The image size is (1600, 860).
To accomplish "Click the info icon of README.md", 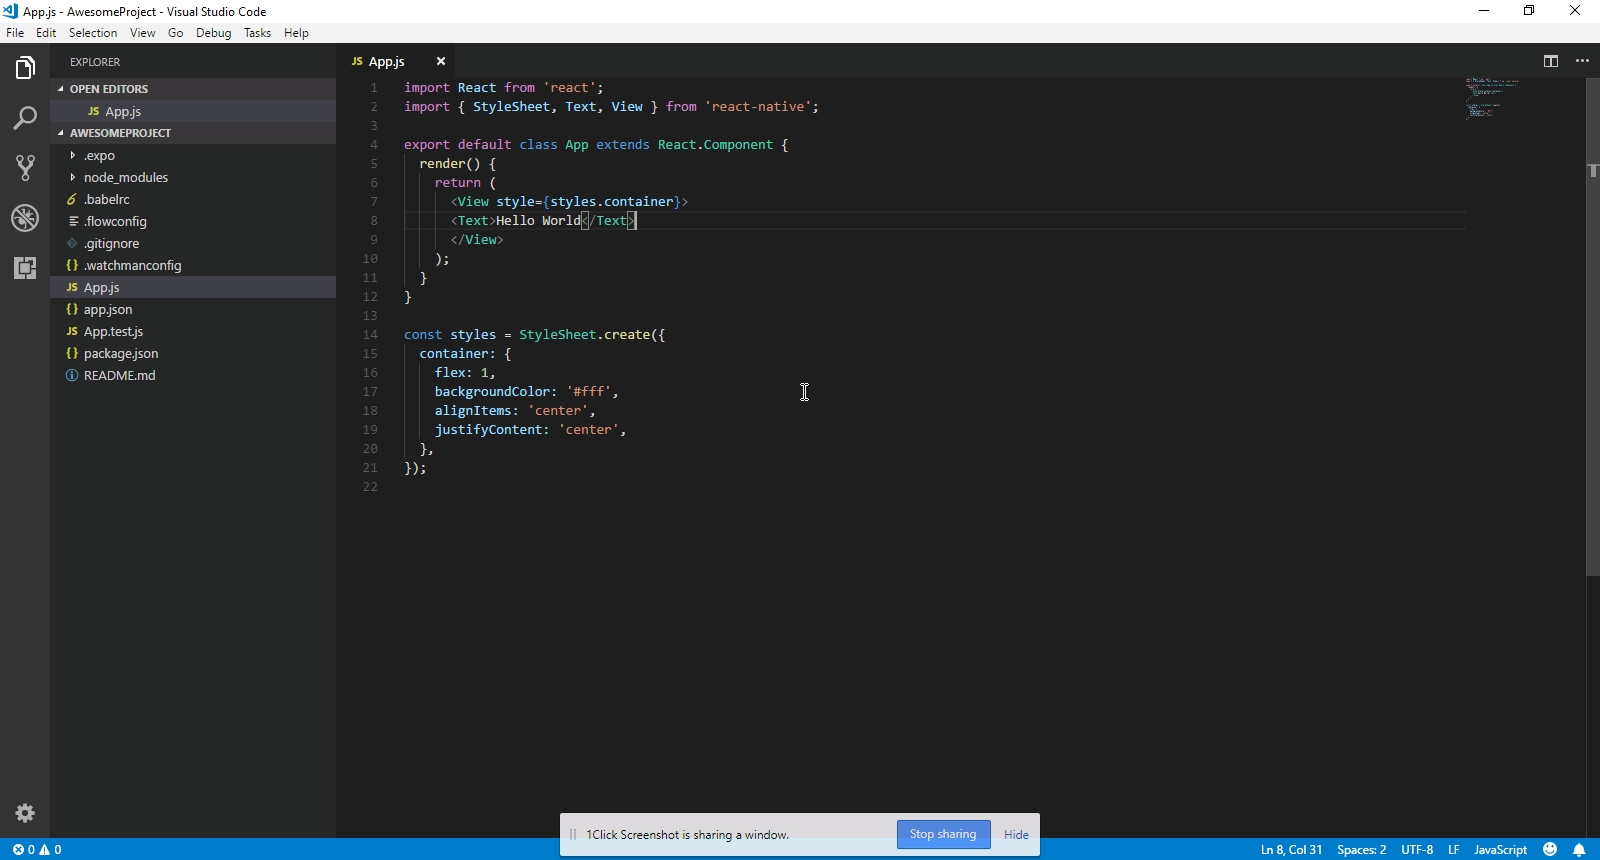I will [x=72, y=375].
